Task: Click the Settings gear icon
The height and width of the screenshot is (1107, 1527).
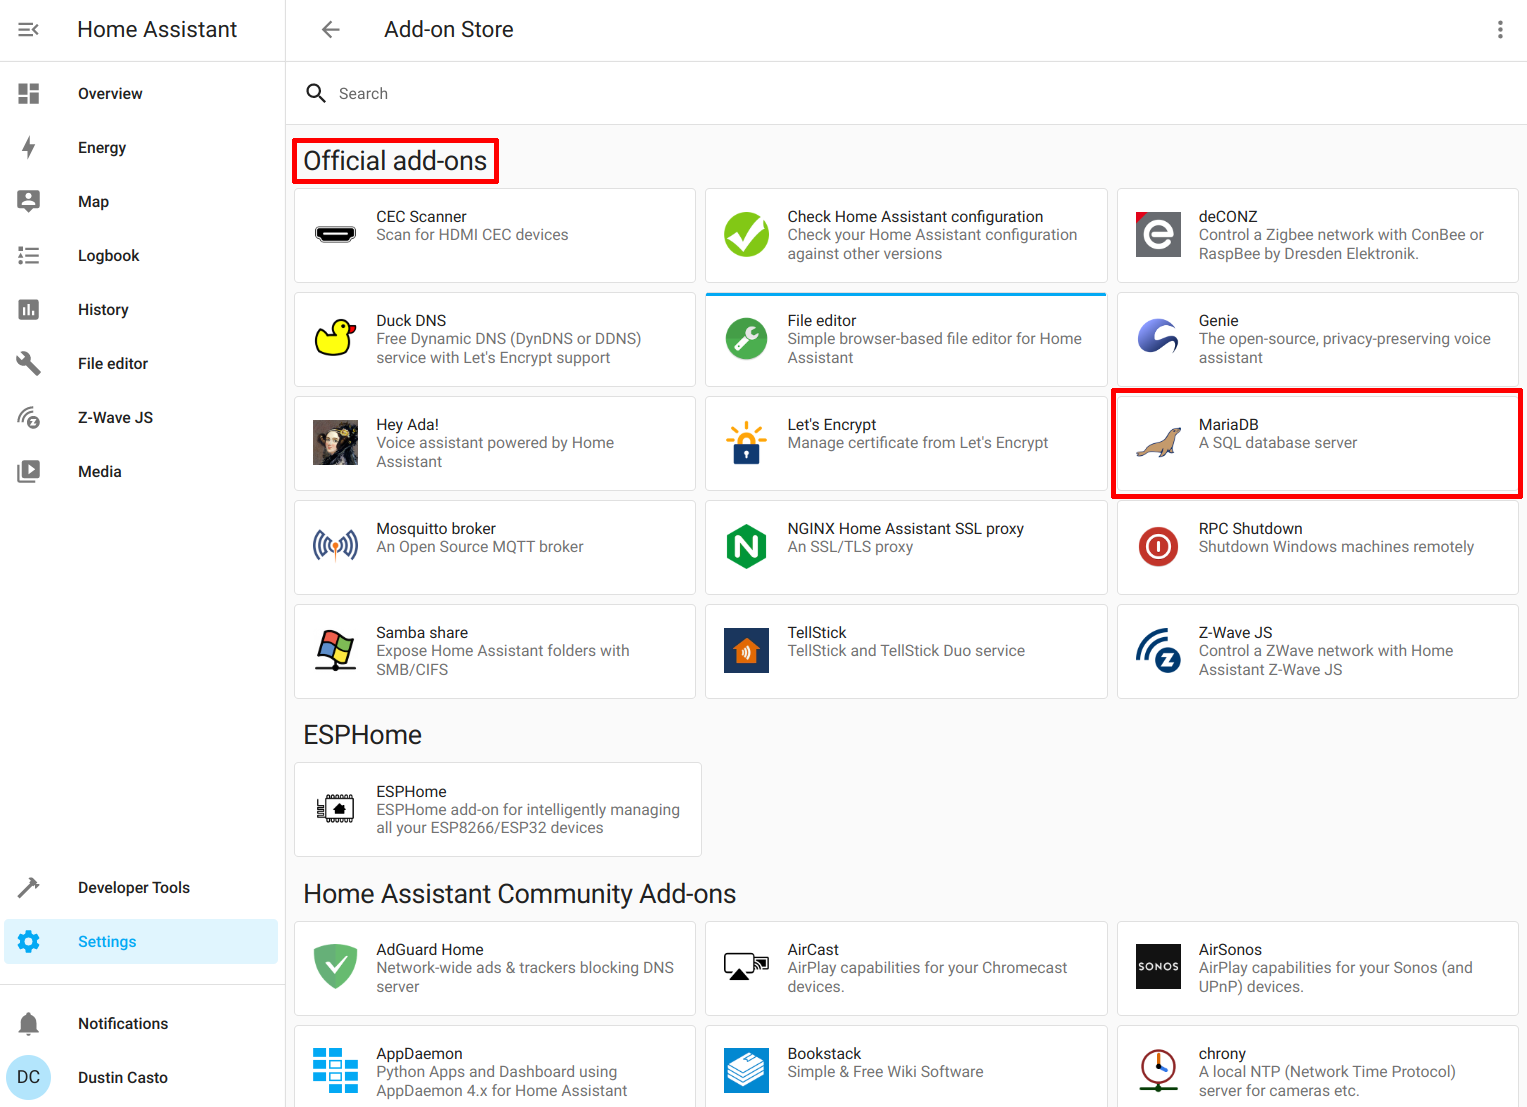Action: (29, 942)
